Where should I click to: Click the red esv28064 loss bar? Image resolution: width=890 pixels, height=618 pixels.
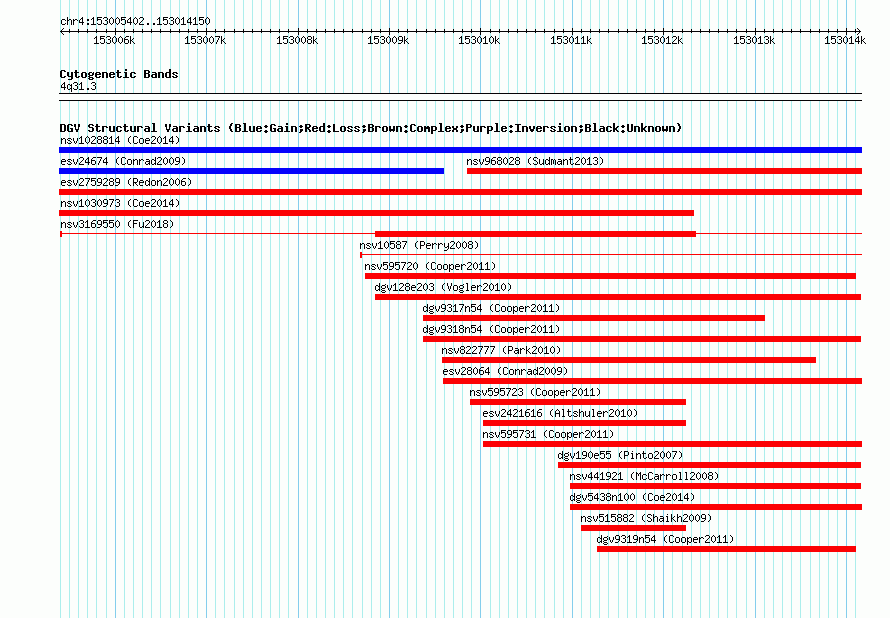coord(653,381)
